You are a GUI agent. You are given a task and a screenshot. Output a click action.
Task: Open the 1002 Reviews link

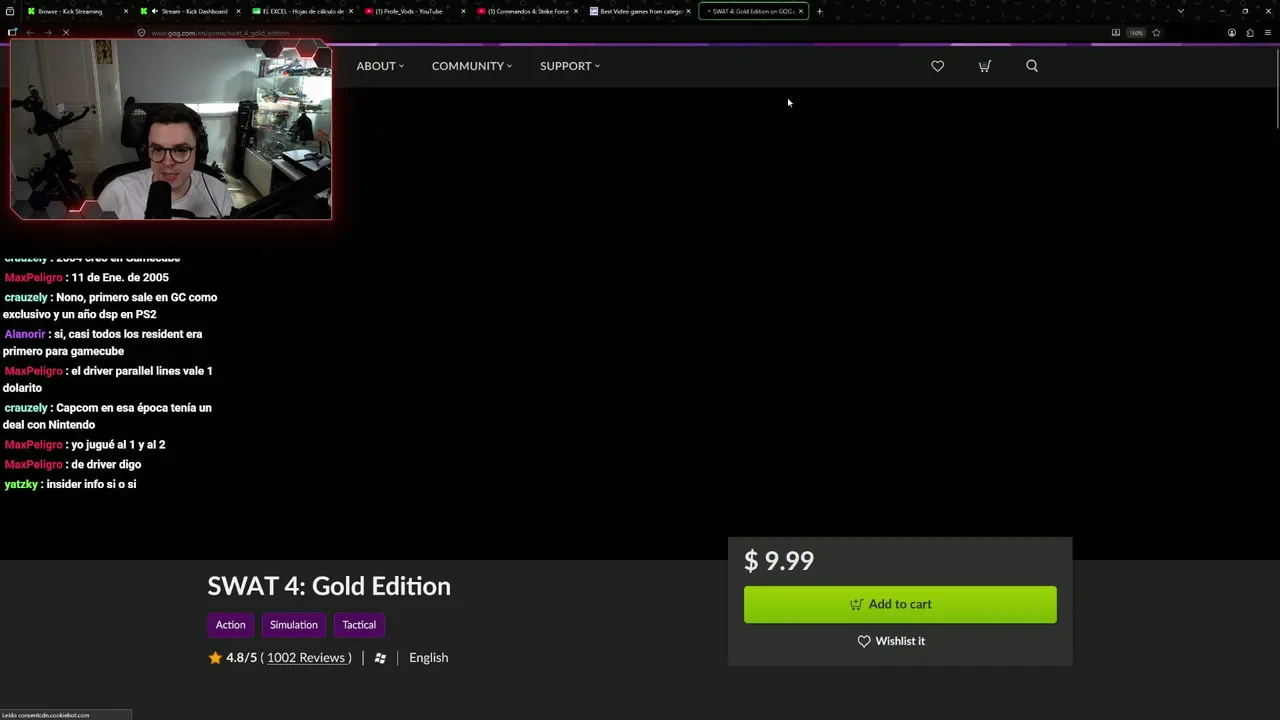click(x=306, y=658)
